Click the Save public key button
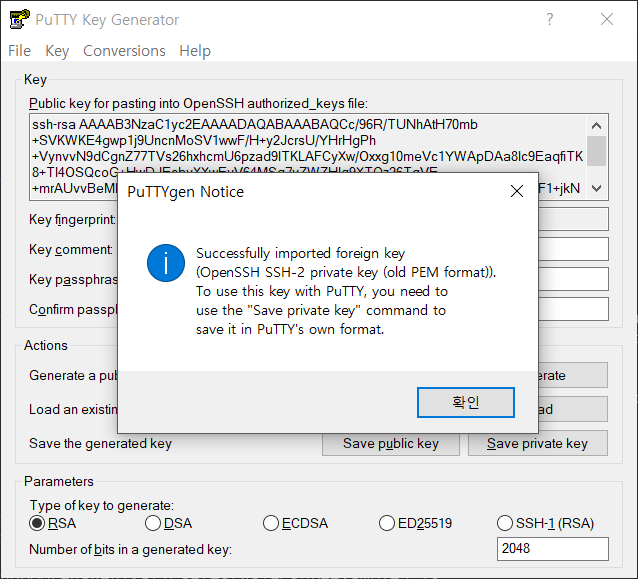 click(391, 443)
